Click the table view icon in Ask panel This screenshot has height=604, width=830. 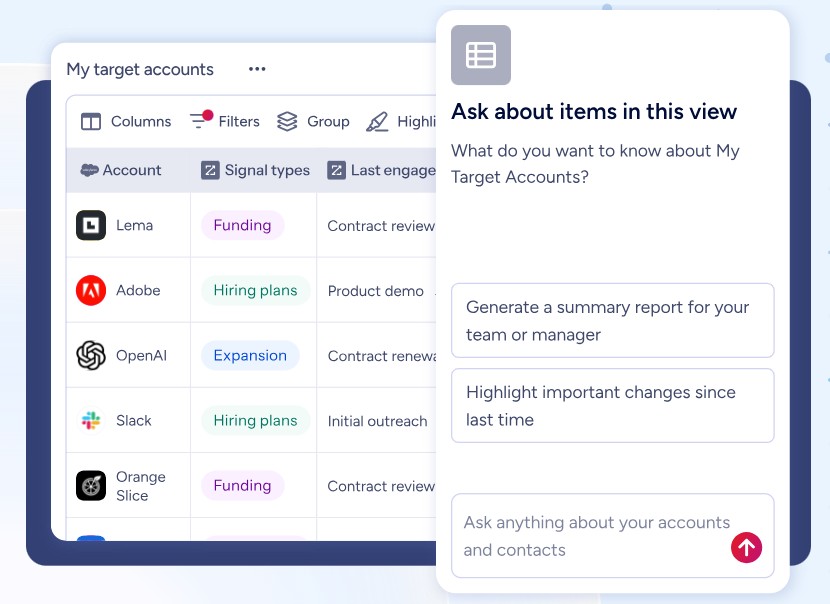point(481,55)
